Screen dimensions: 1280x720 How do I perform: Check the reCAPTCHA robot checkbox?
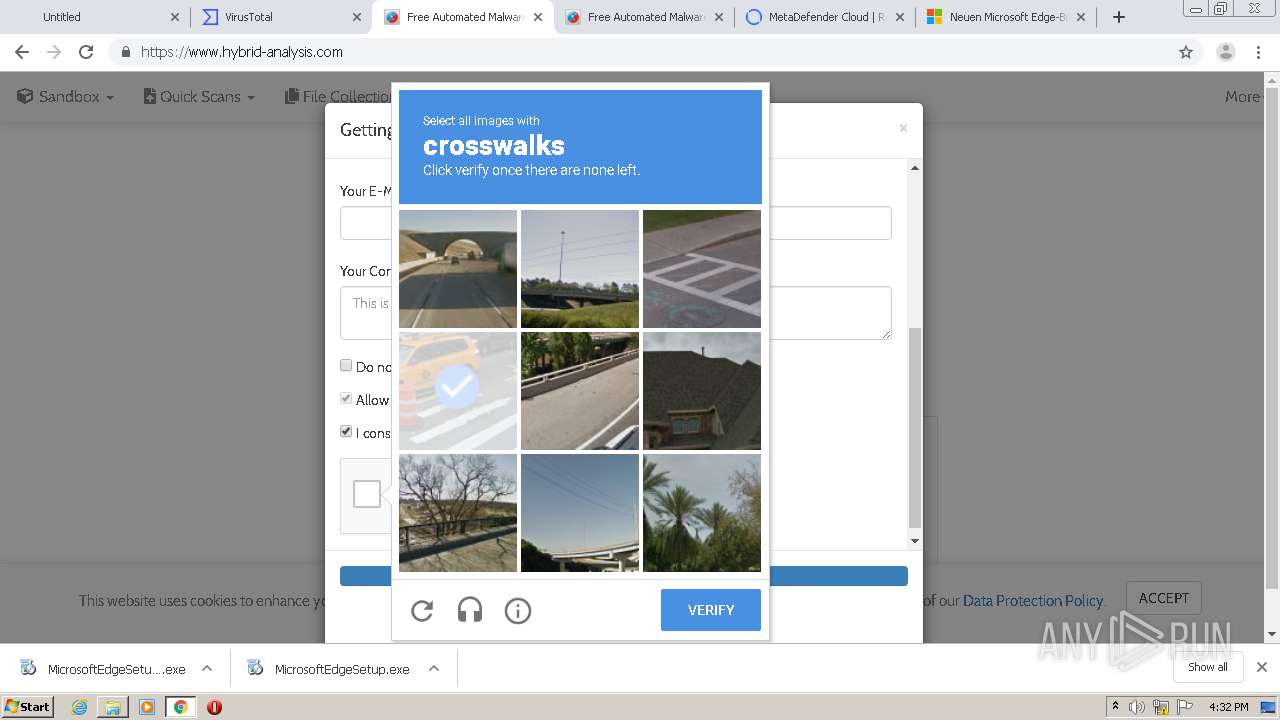pos(367,494)
